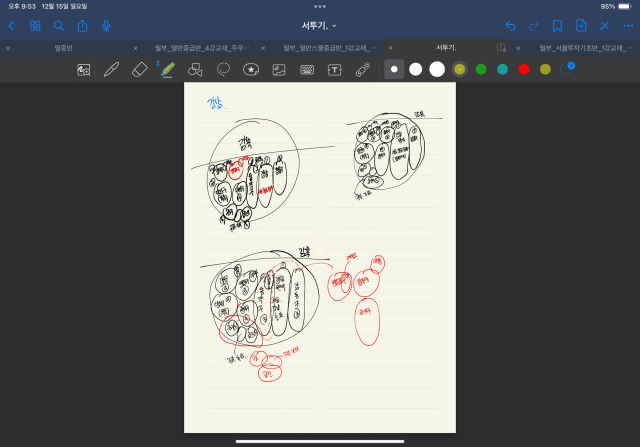Screen dimensions: 640x447
Task: Activate the laser pointer tool
Action: [362, 69]
